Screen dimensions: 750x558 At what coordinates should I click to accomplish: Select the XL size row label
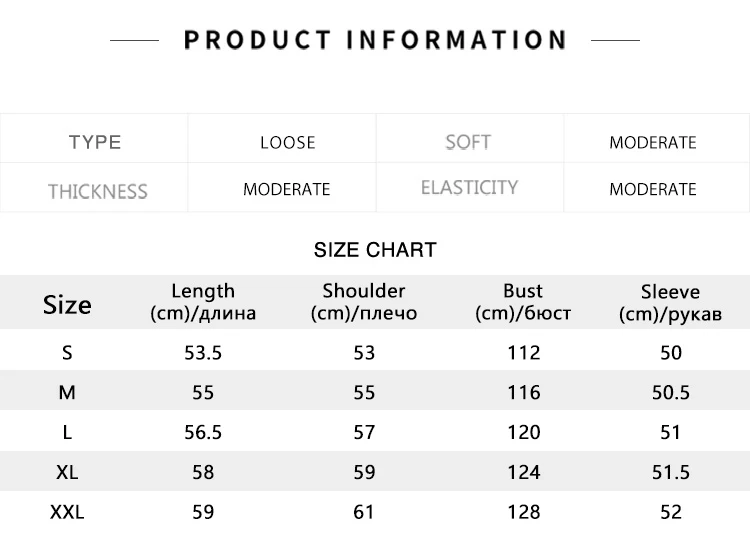pos(67,472)
